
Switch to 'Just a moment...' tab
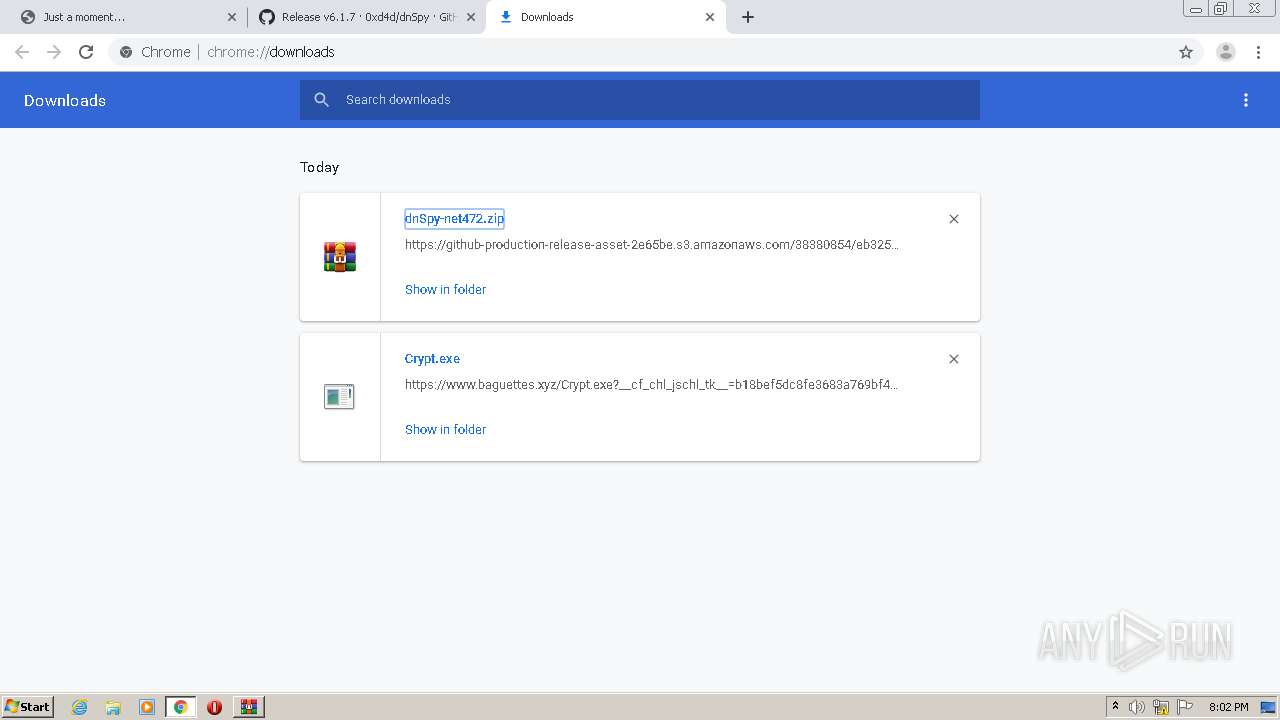pos(127,17)
